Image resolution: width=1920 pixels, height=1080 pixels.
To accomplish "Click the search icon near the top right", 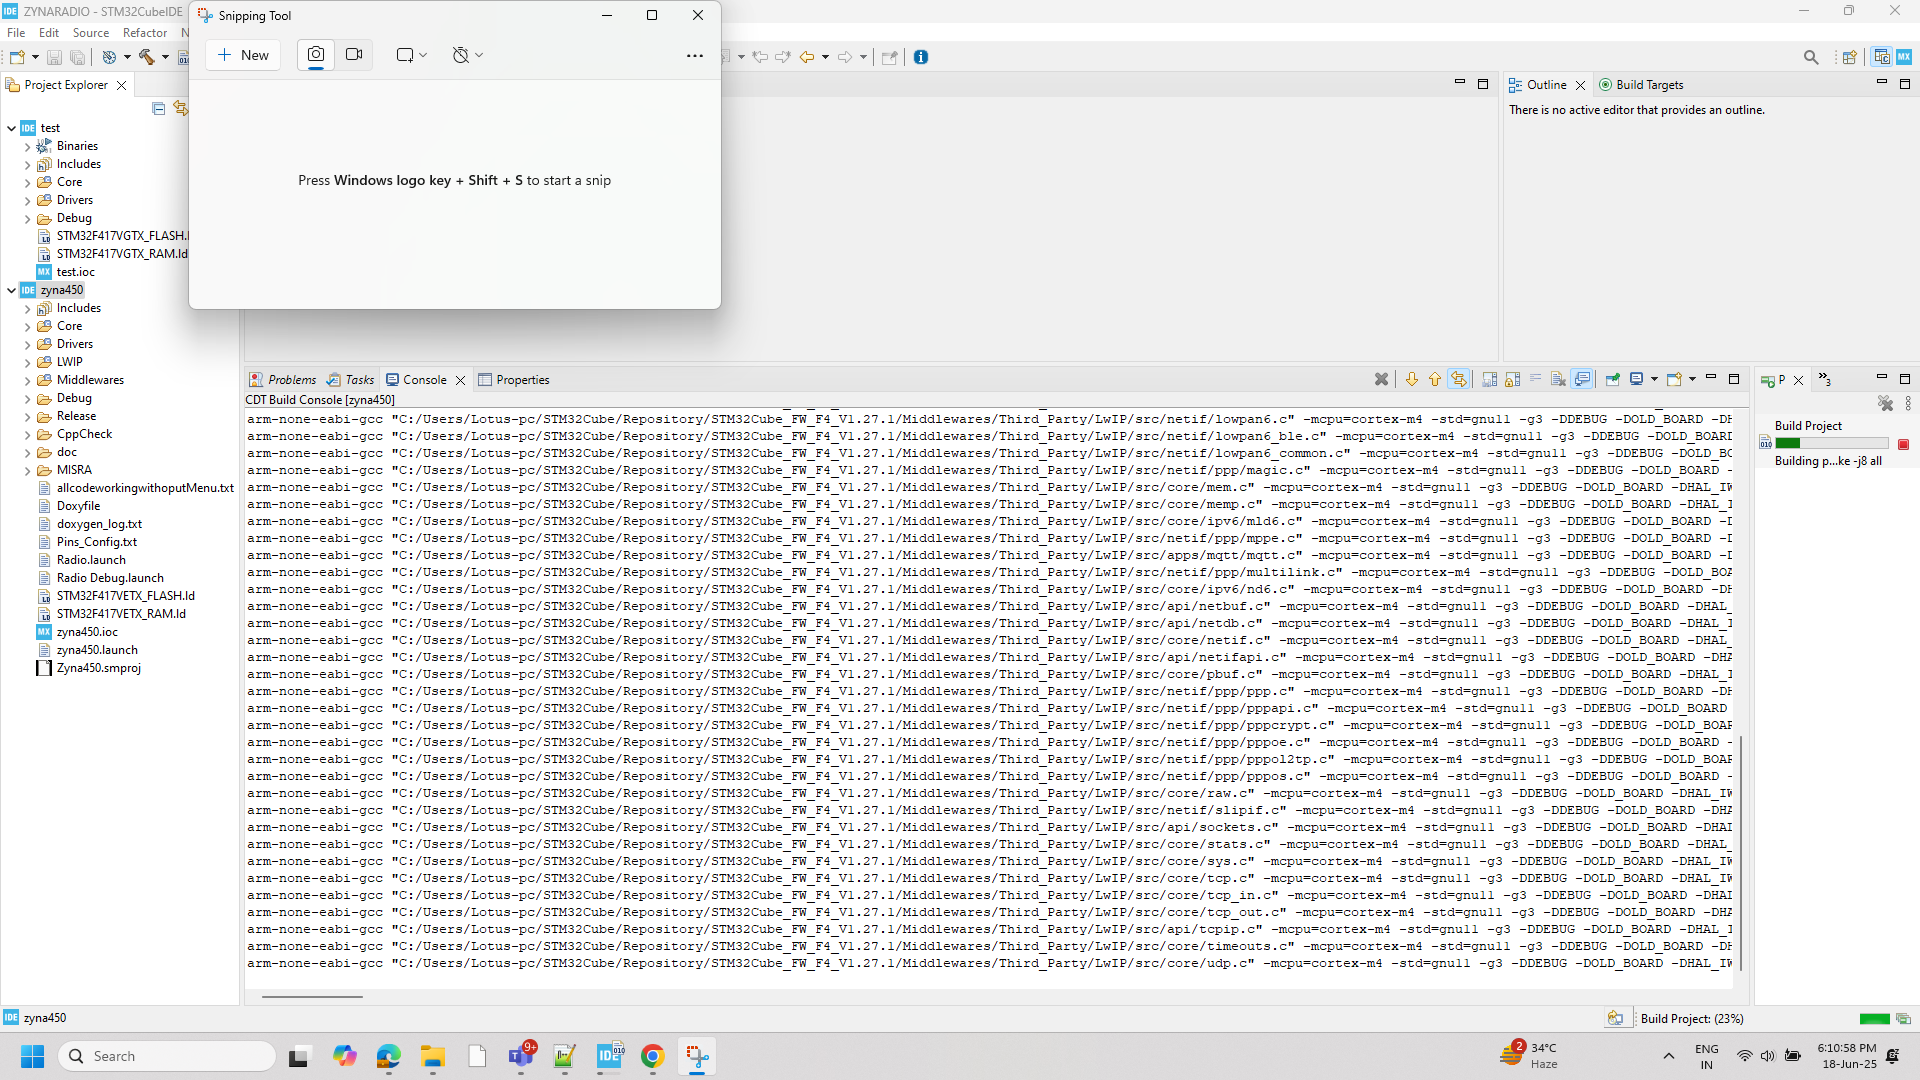I will click(1811, 57).
